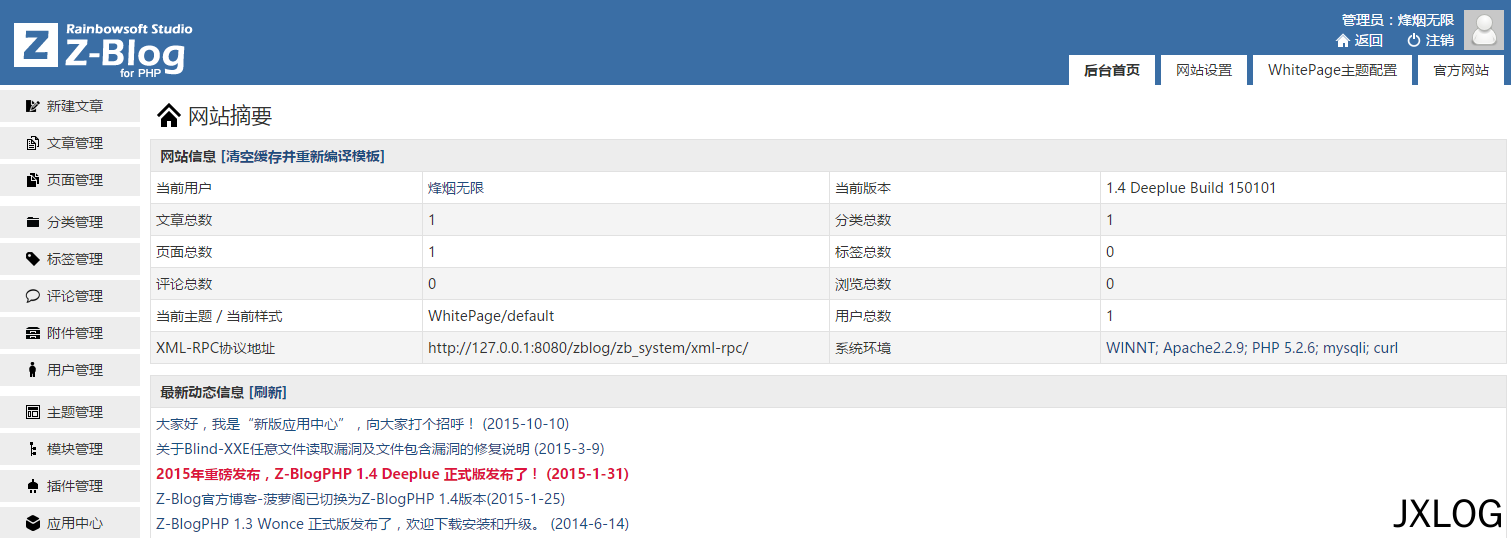Open 标签管理 in the sidebar
1511x538 pixels.
[x=70, y=259]
